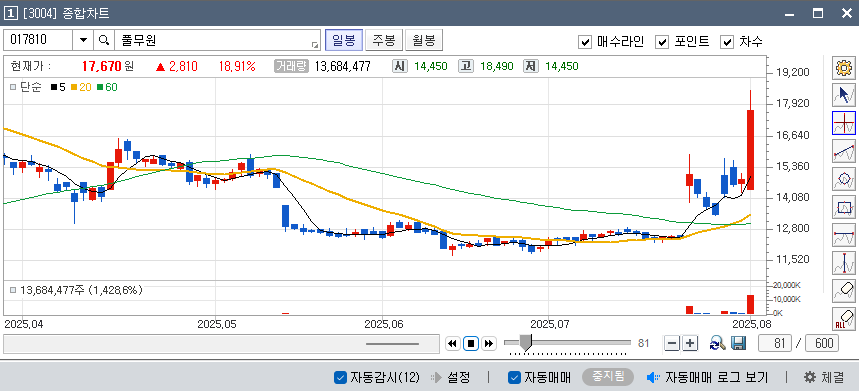859x391 pixels.
Task: Switch to 월봉 monthly chart
Action: (424, 40)
